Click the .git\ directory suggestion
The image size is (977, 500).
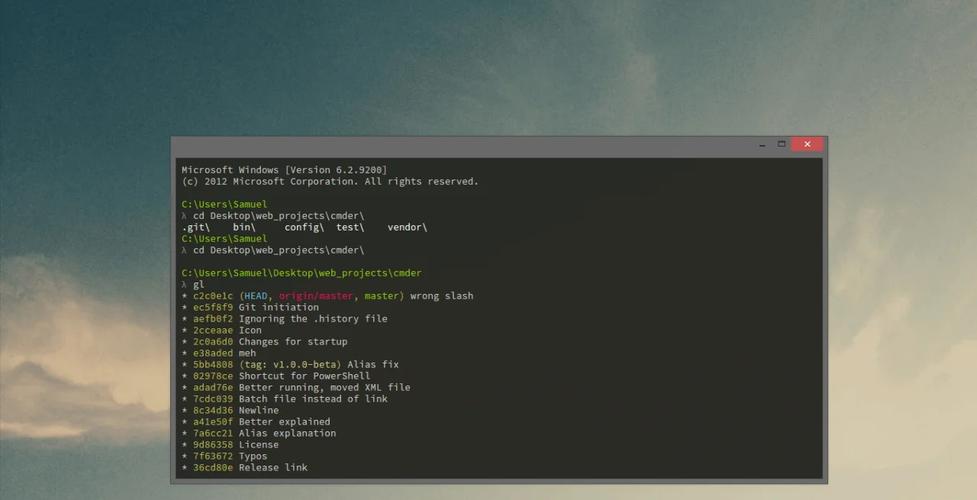(x=196, y=228)
